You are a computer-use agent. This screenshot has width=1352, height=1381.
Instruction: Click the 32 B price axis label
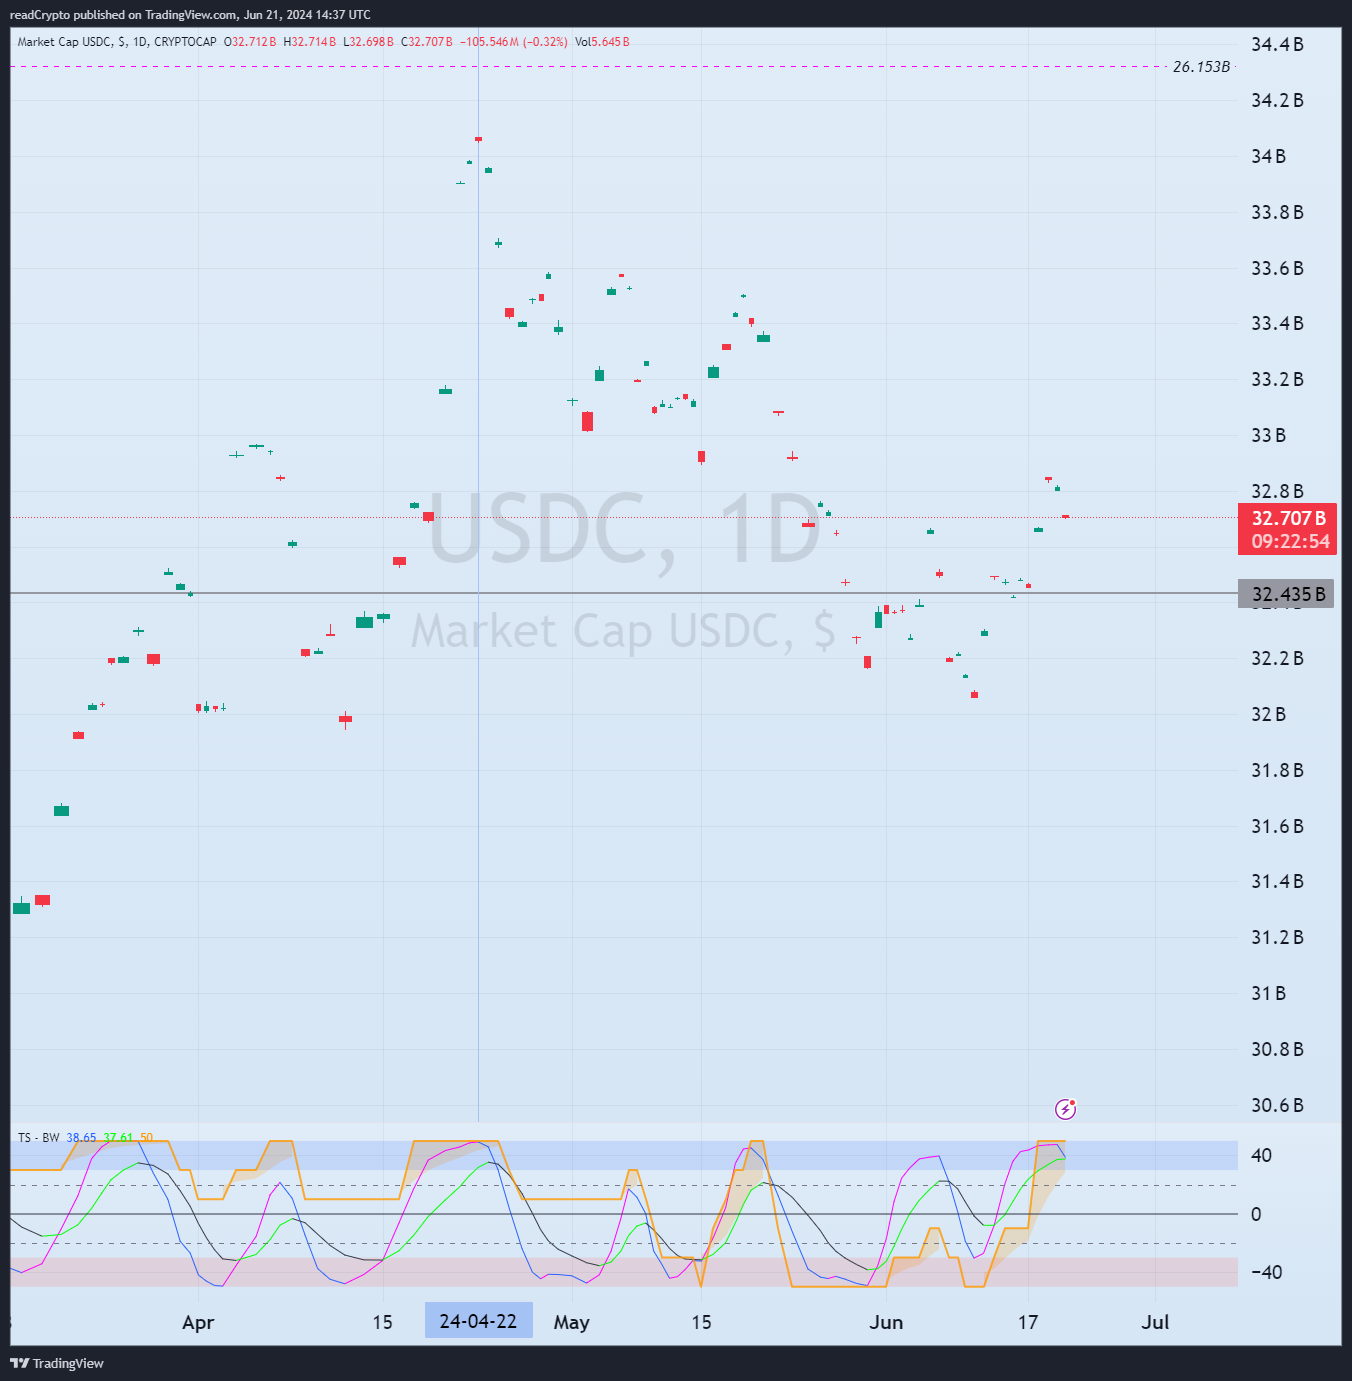[x=1268, y=714]
